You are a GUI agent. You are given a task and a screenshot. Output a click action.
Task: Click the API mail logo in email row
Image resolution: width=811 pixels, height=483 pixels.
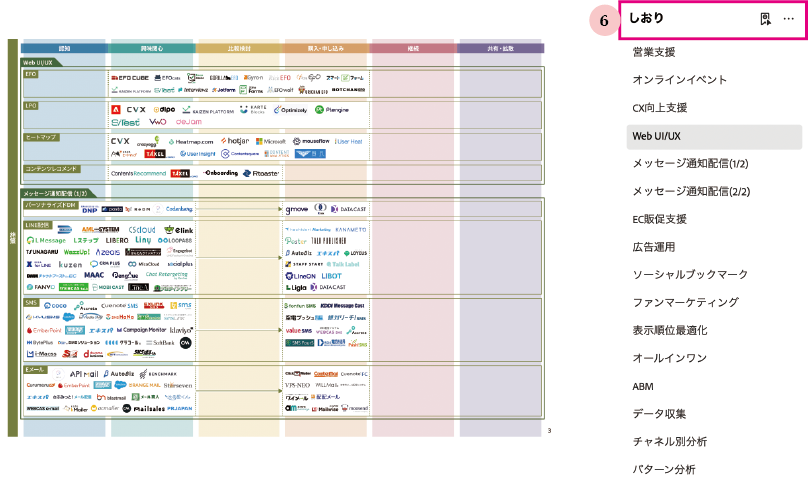(x=84, y=374)
